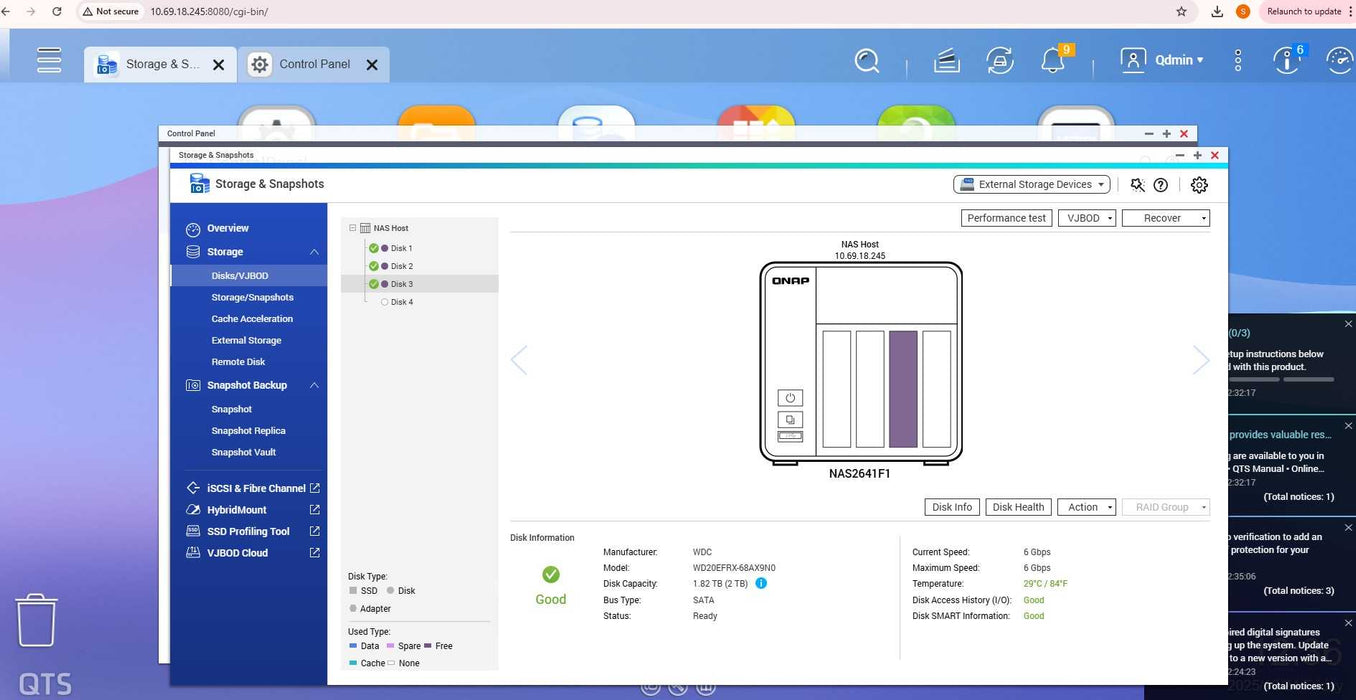Open SSD Profiling Tool link
This screenshot has width=1356, height=700.
click(x=248, y=532)
